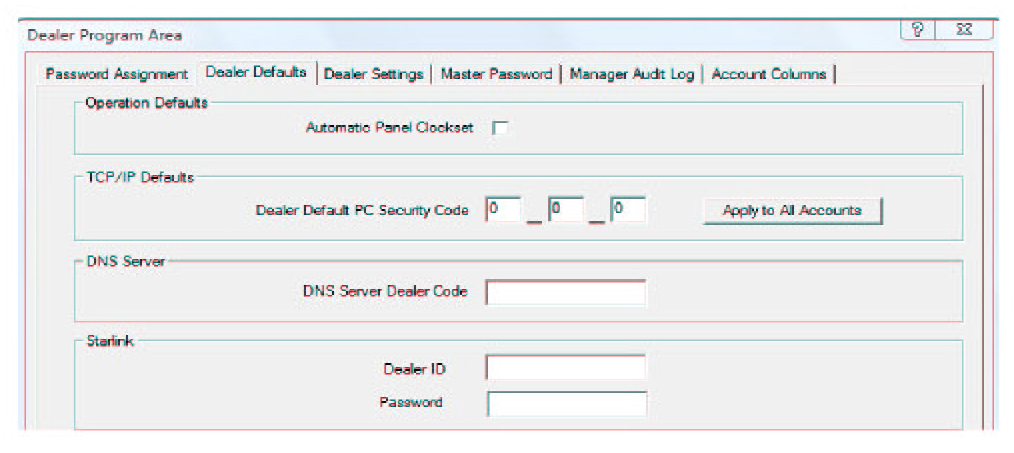Open the Dealer Settings tab

[374, 74]
